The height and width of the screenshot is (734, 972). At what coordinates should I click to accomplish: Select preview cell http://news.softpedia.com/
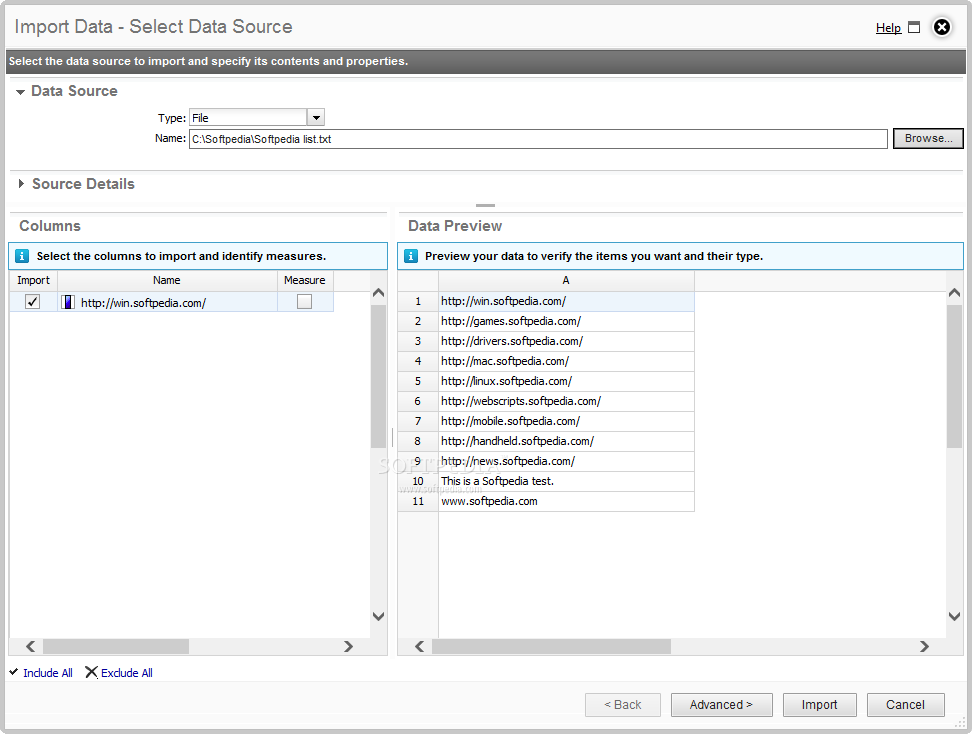click(566, 461)
